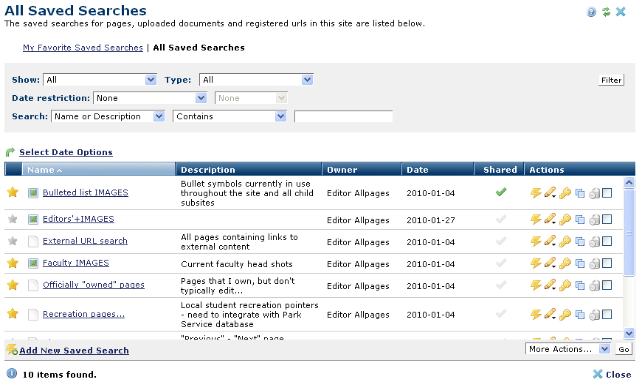Screen dimensions: 642x382
Task: Click the help icon at top right
Action: point(591,12)
